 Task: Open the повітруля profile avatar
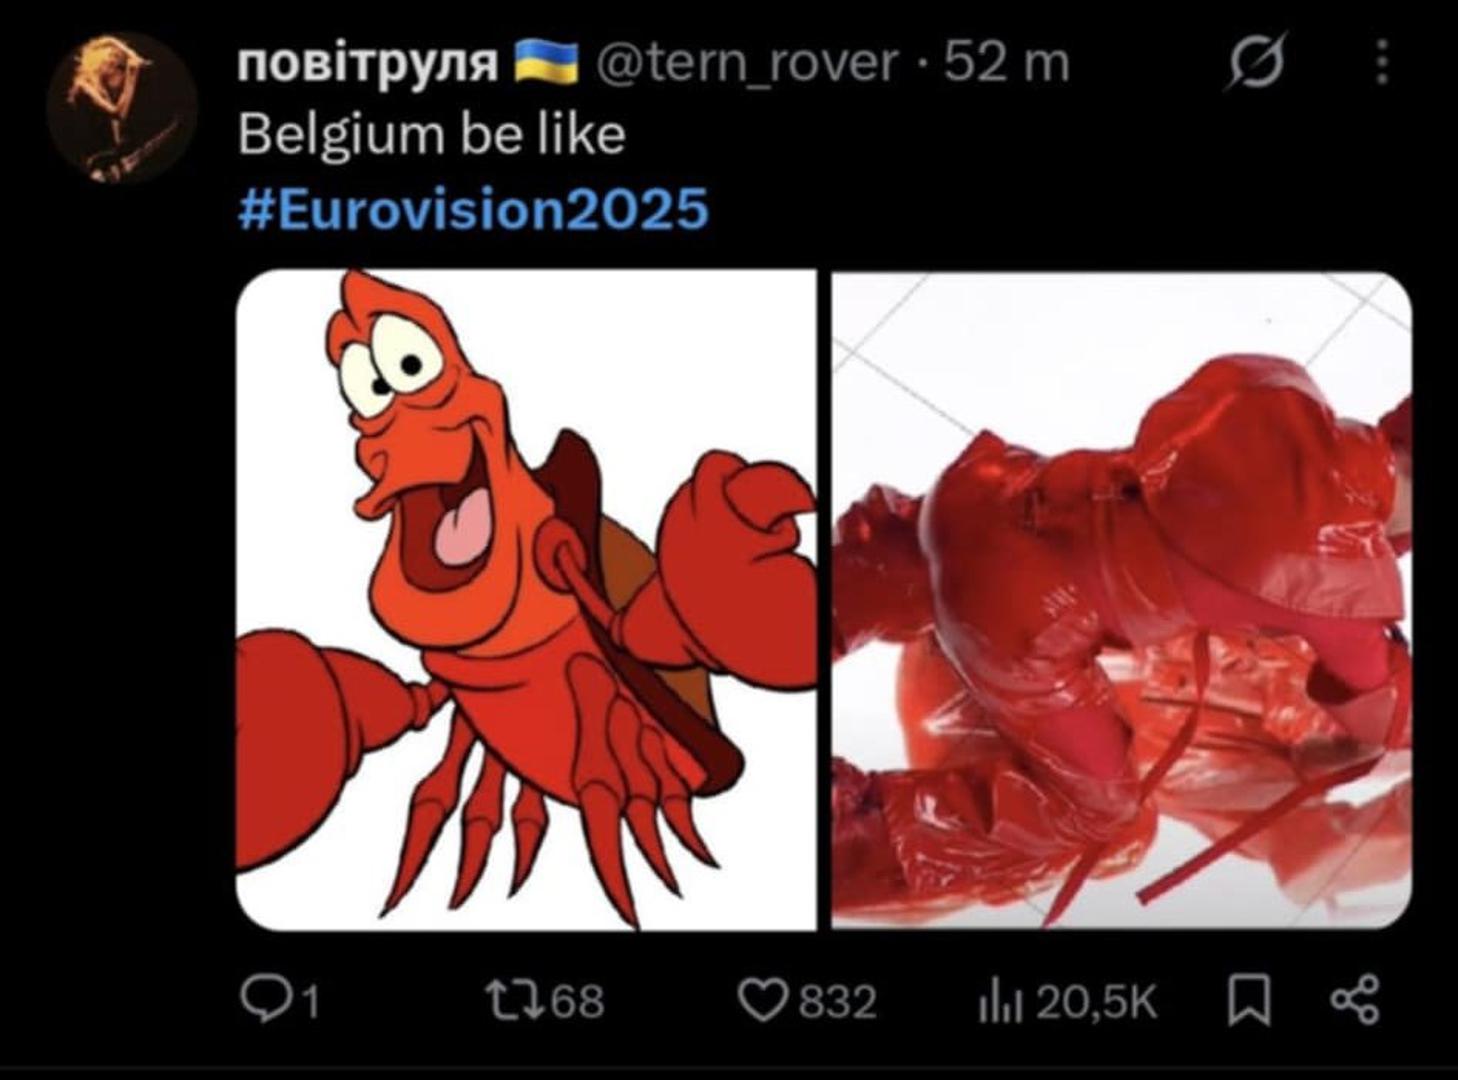tap(120, 108)
